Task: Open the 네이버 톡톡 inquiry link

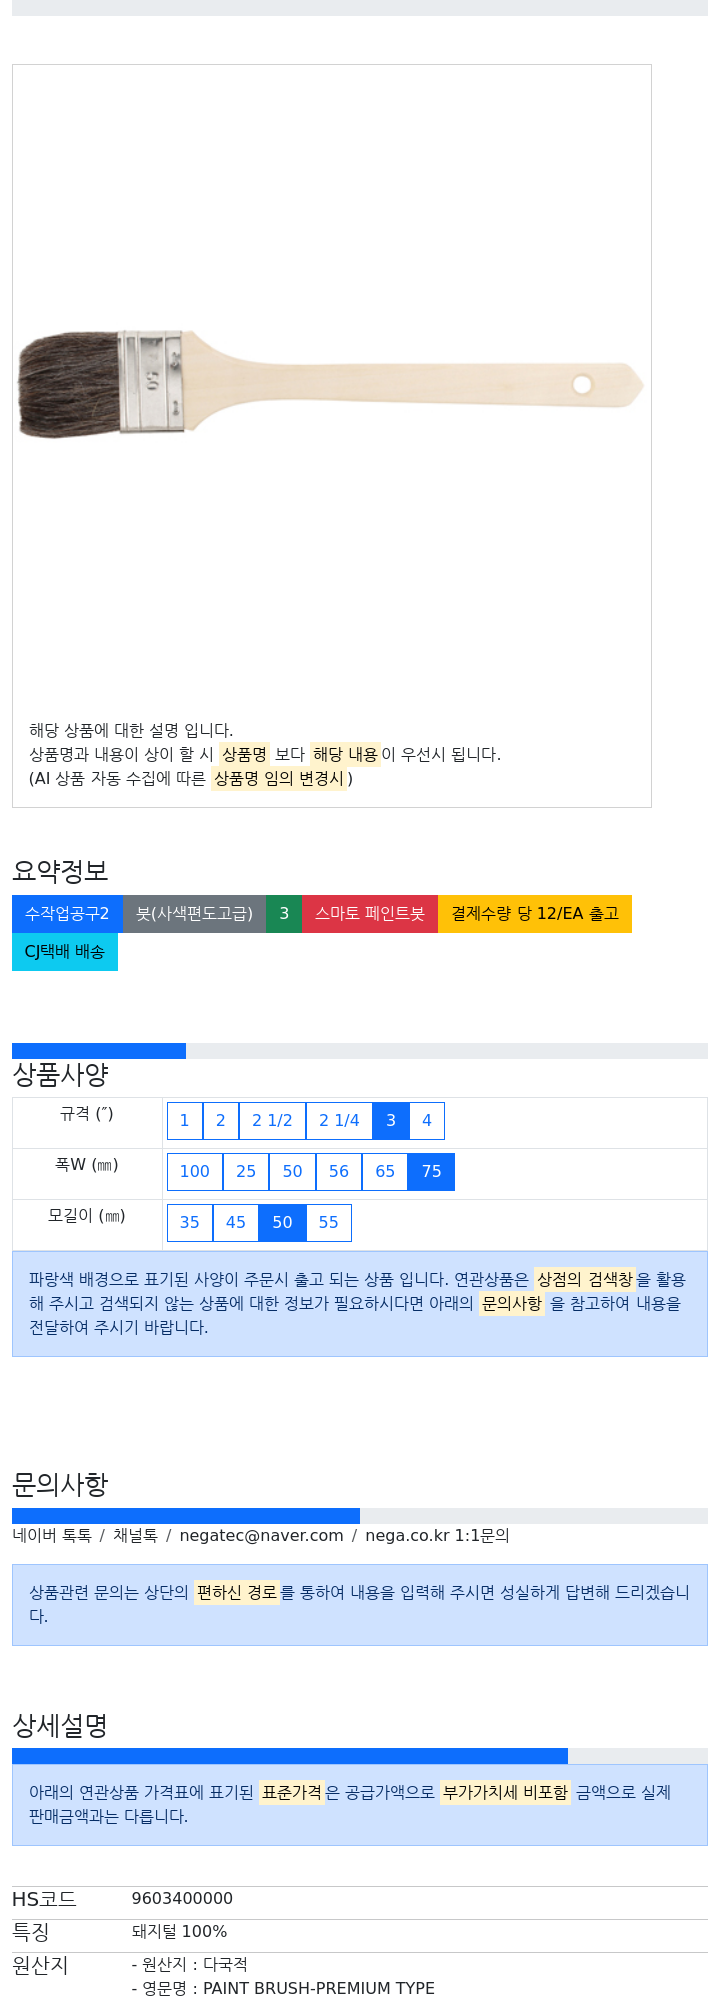Action: (52, 1535)
